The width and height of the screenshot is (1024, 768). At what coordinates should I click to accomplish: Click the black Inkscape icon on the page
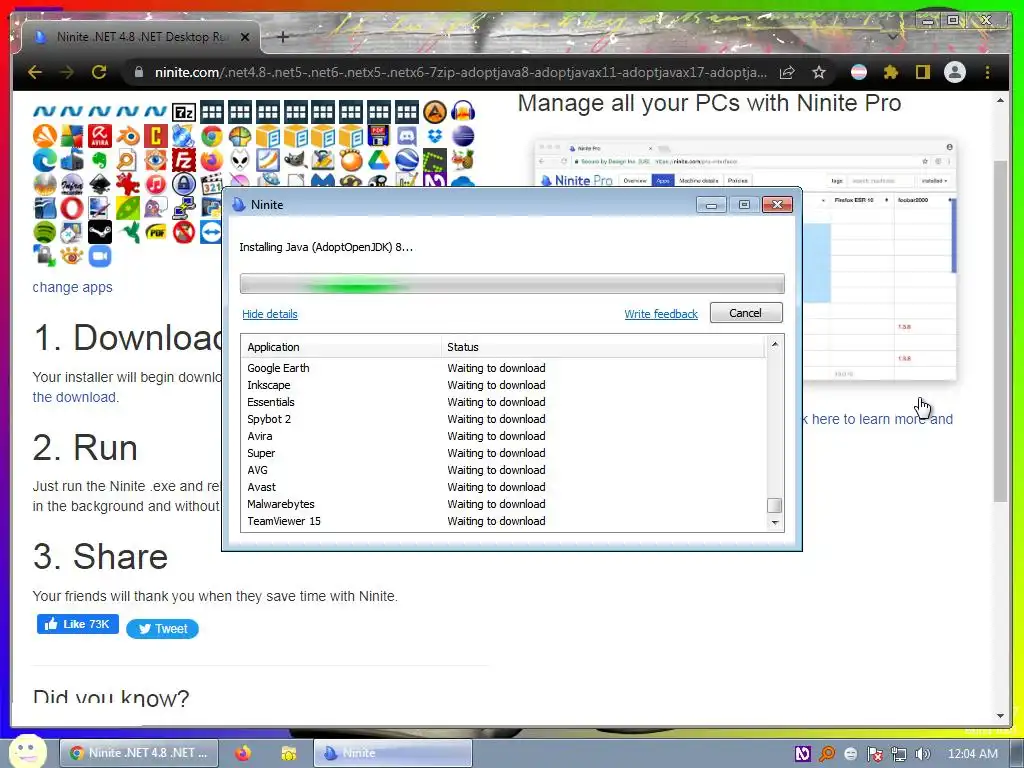pos(100,184)
